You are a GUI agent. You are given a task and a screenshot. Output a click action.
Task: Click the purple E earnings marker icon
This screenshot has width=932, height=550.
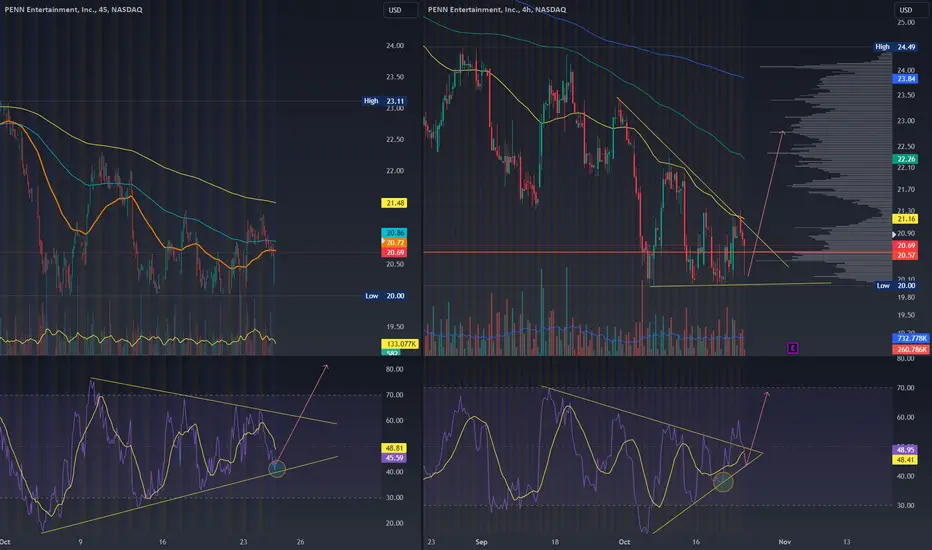click(792, 348)
